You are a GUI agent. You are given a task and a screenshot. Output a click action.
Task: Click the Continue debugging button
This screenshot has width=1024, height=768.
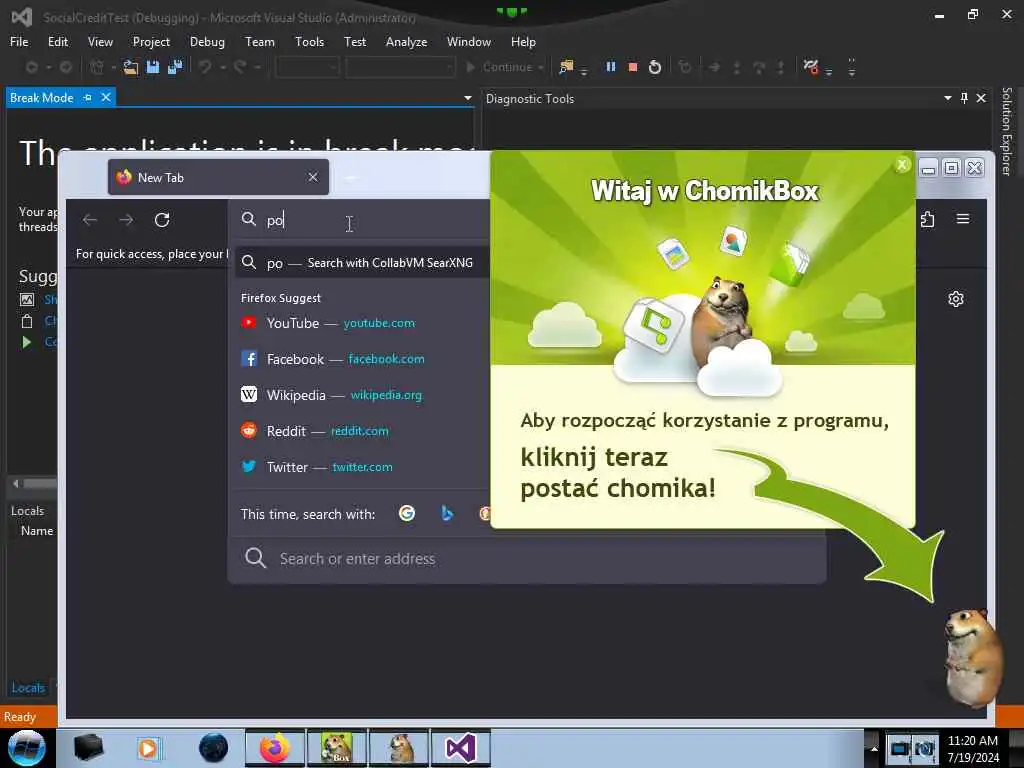500,67
